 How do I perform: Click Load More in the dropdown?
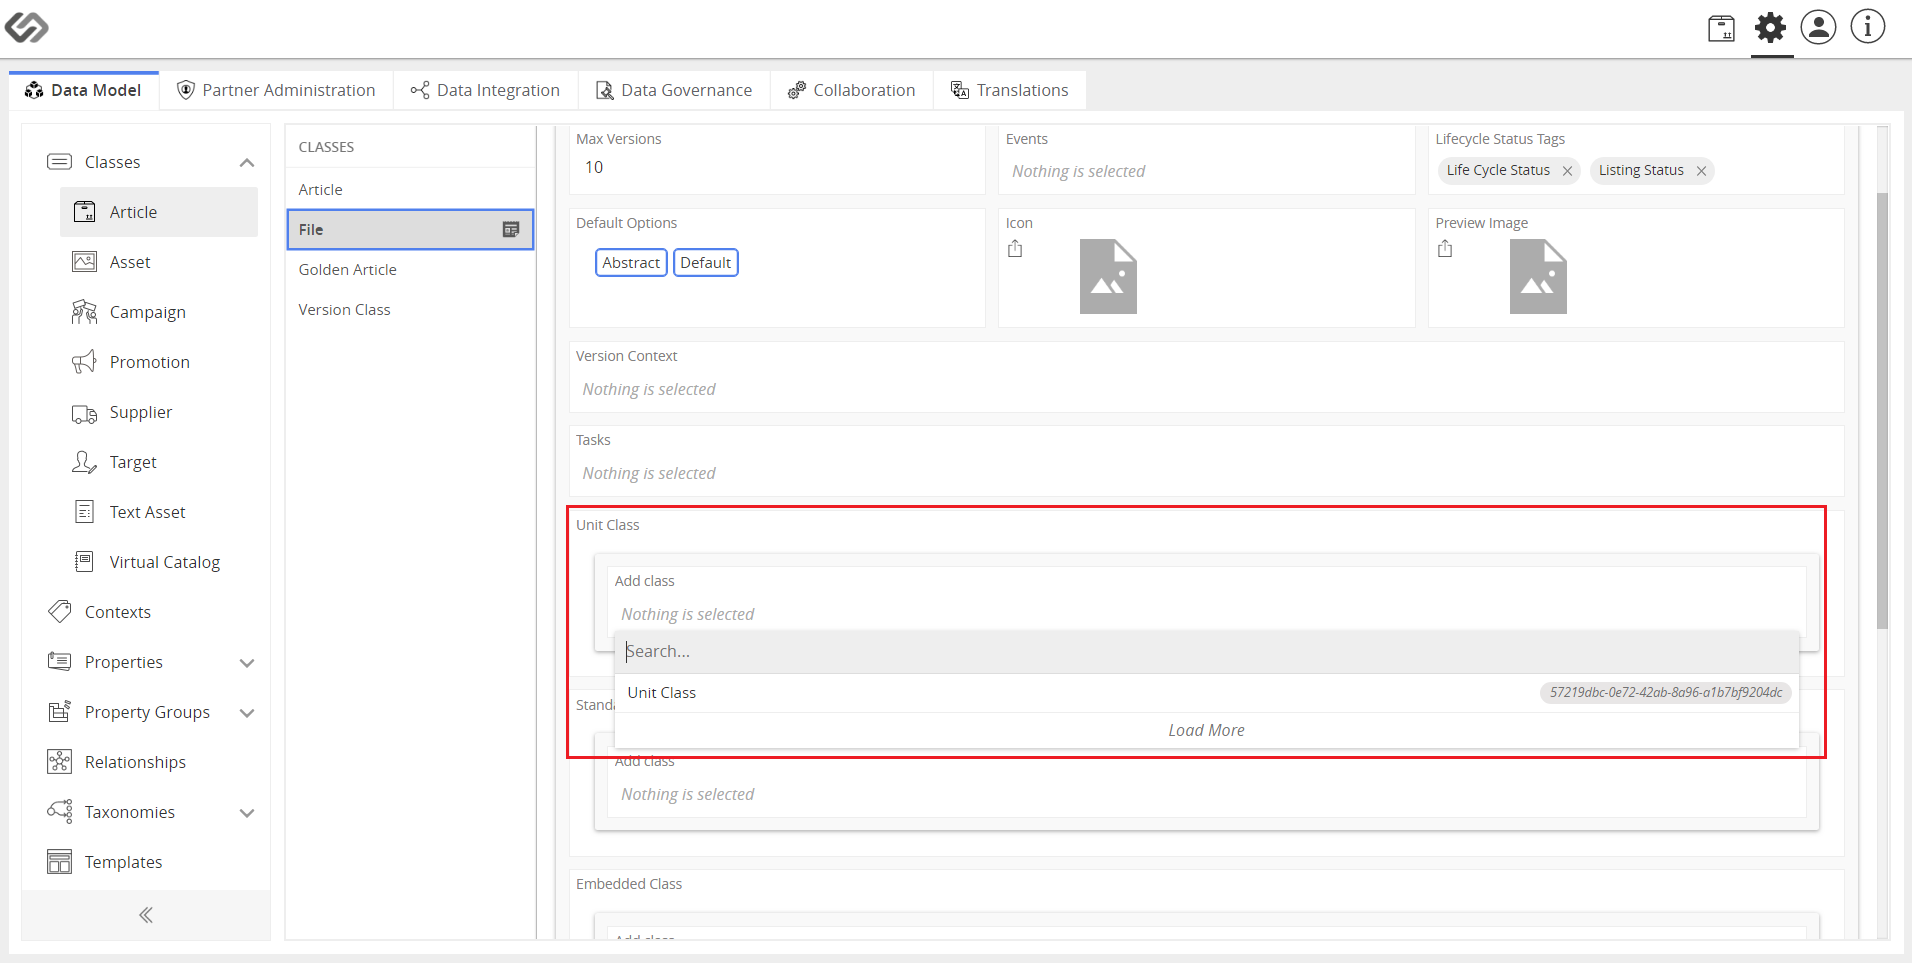tap(1206, 731)
